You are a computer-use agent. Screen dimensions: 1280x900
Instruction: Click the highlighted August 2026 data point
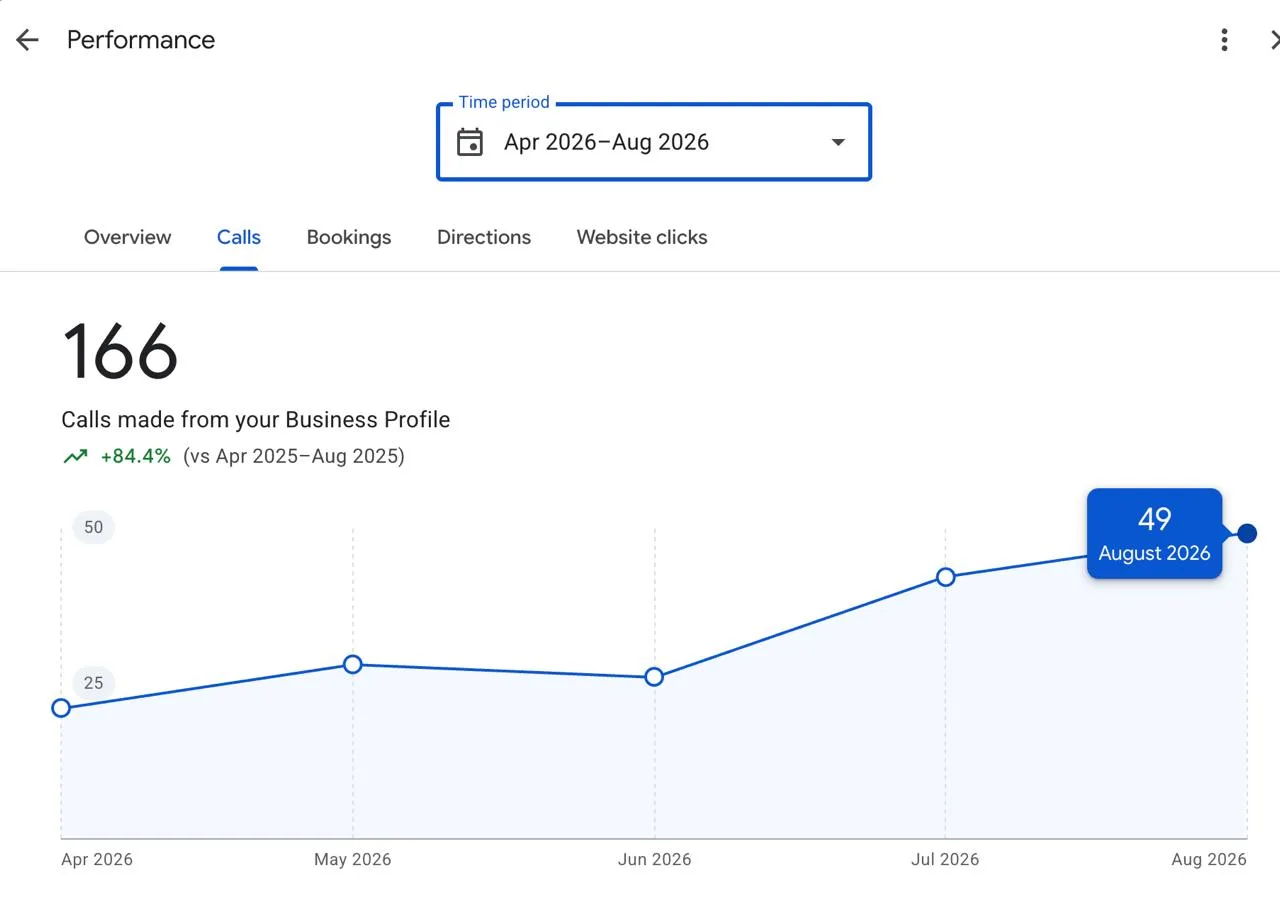(1247, 533)
